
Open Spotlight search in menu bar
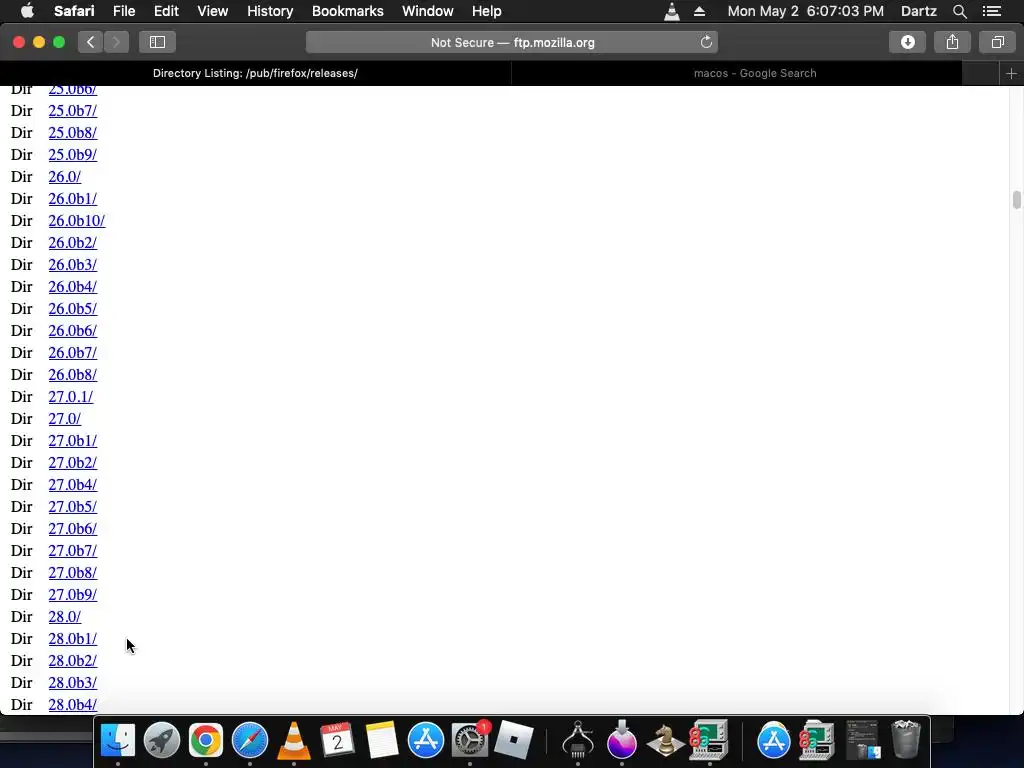[959, 11]
